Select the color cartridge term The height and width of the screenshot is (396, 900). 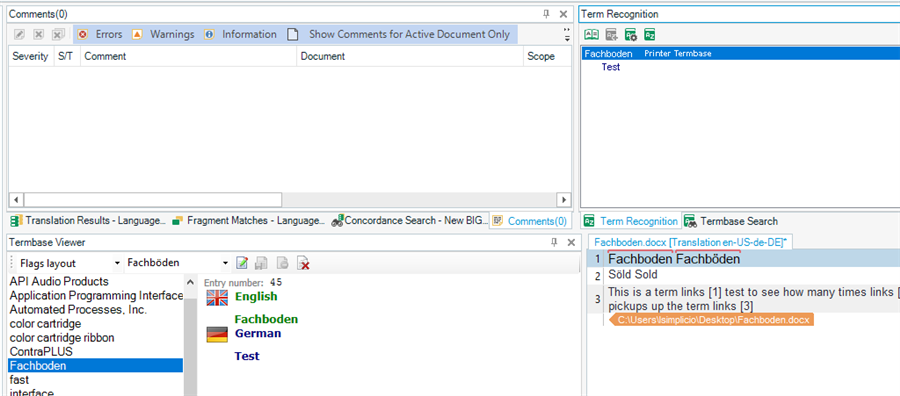(45, 324)
